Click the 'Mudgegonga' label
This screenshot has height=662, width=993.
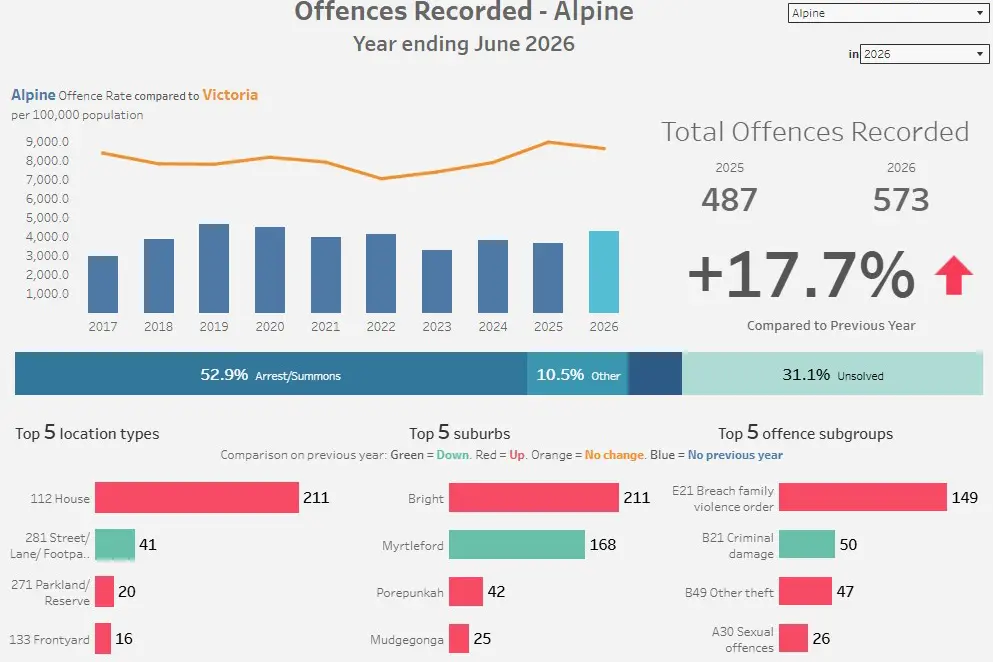point(407,640)
